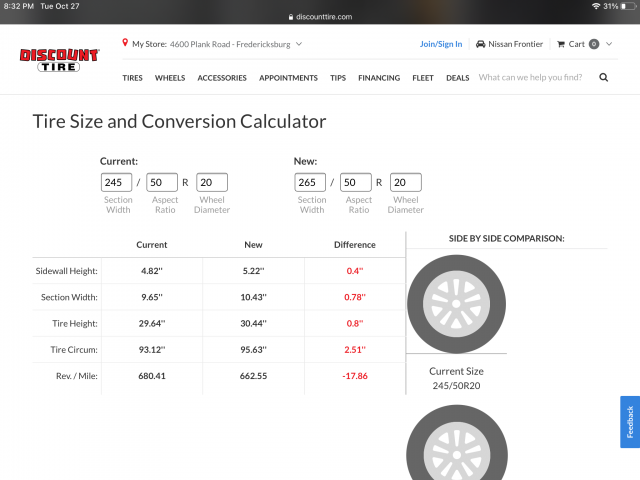The image size is (640, 480).
Task: Open the blue Feedback tab
Action: tap(630, 422)
